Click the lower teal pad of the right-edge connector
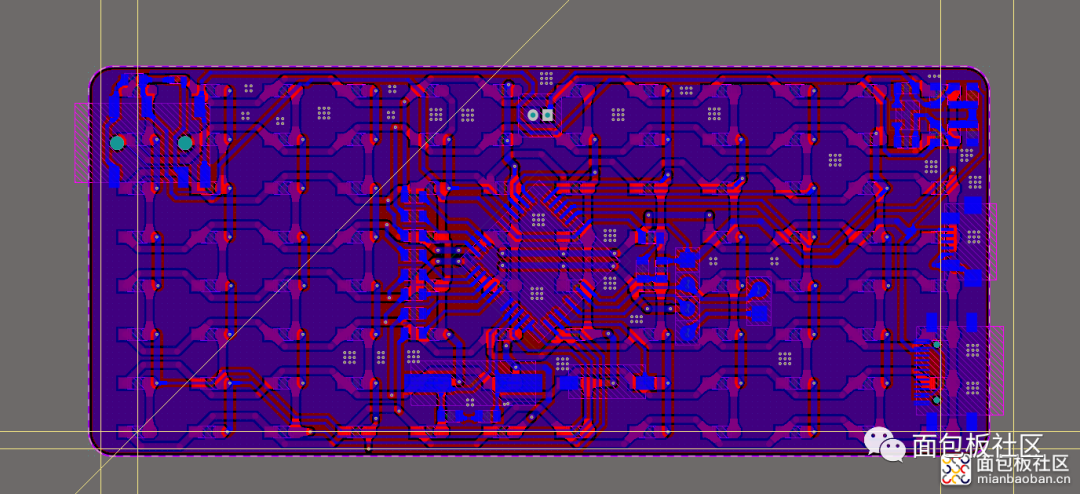This screenshot has height=494, width=1080. click(936, 400)
